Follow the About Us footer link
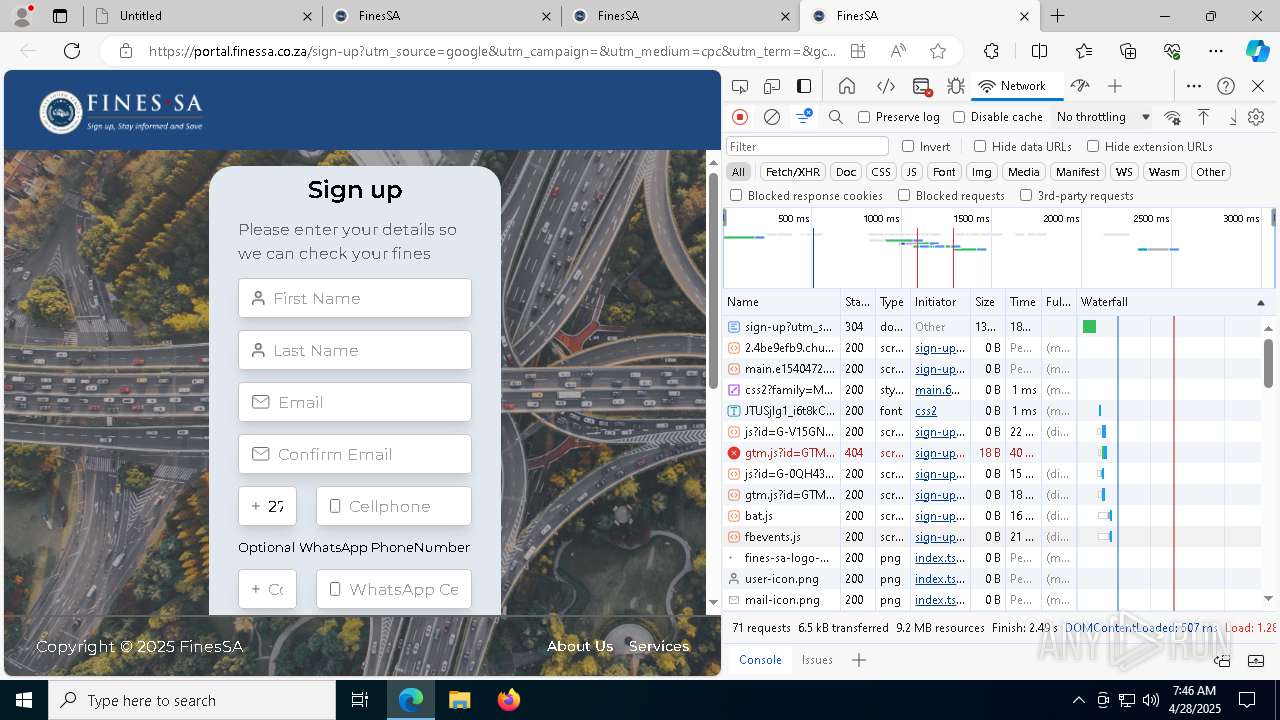 tap(580, 646)
